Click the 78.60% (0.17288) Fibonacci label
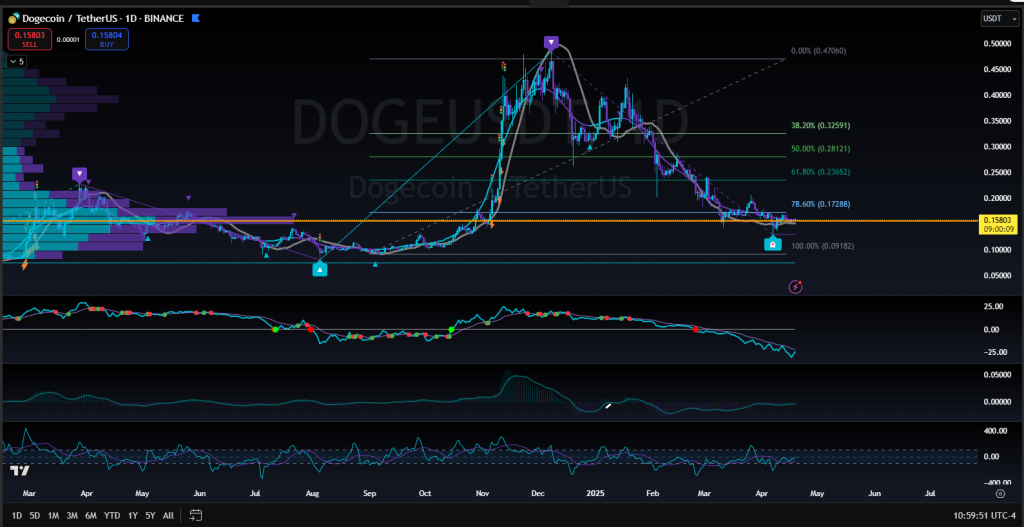Screen dimensions: 1024x527 pyautogui.click(x=820, y=204)
